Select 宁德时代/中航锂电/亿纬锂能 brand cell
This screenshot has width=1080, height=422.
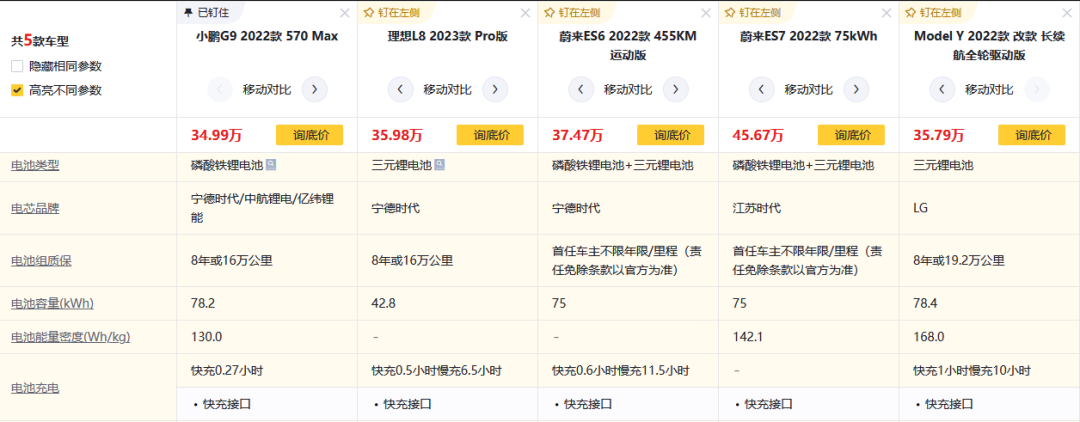262,208
